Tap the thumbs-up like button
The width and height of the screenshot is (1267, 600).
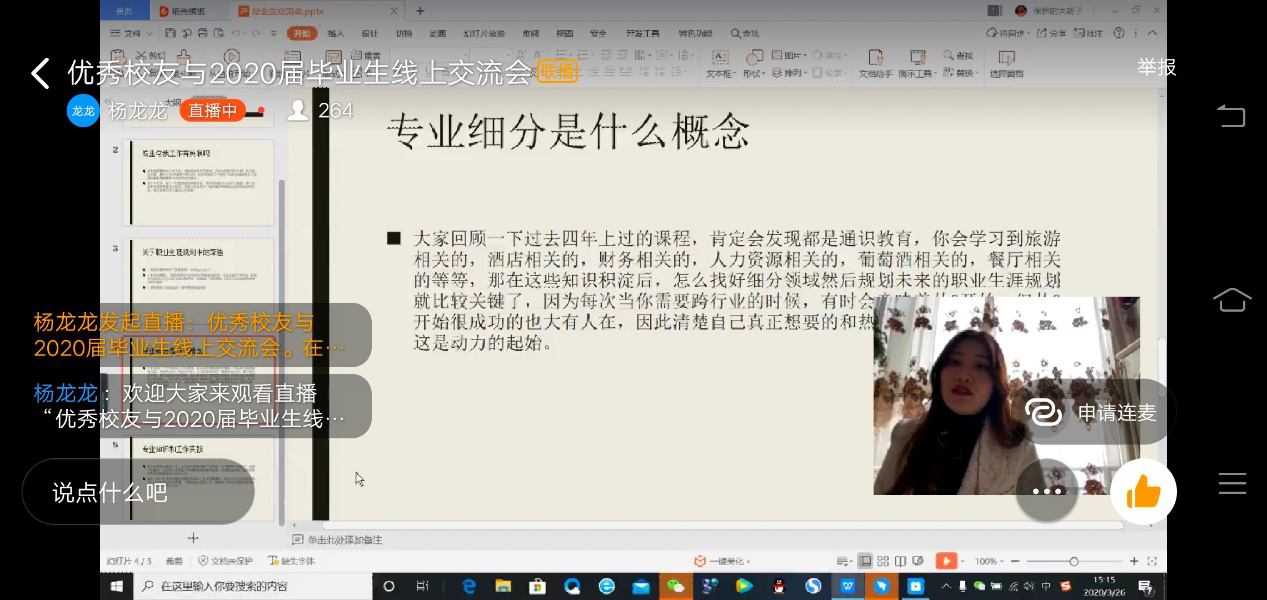click(x=1143, y=491)
